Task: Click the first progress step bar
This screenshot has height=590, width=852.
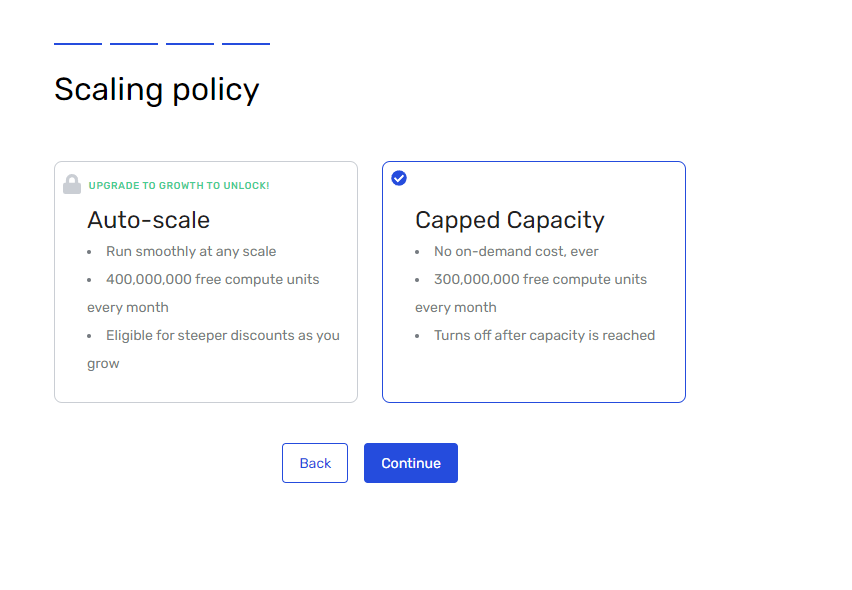Action: pos(78,44)
